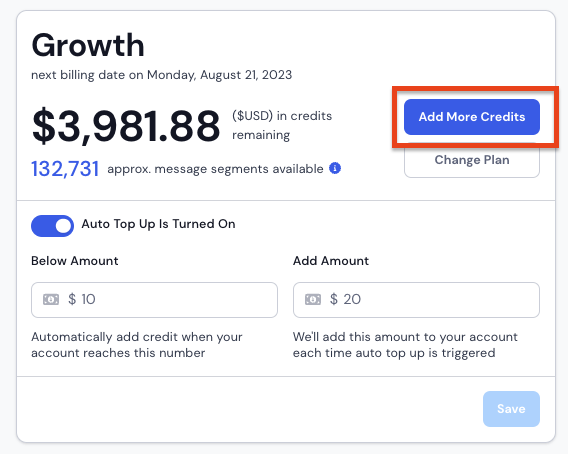568x454 pixels.
Task: Click the Below Amount field label
Action: pos(75,261)
